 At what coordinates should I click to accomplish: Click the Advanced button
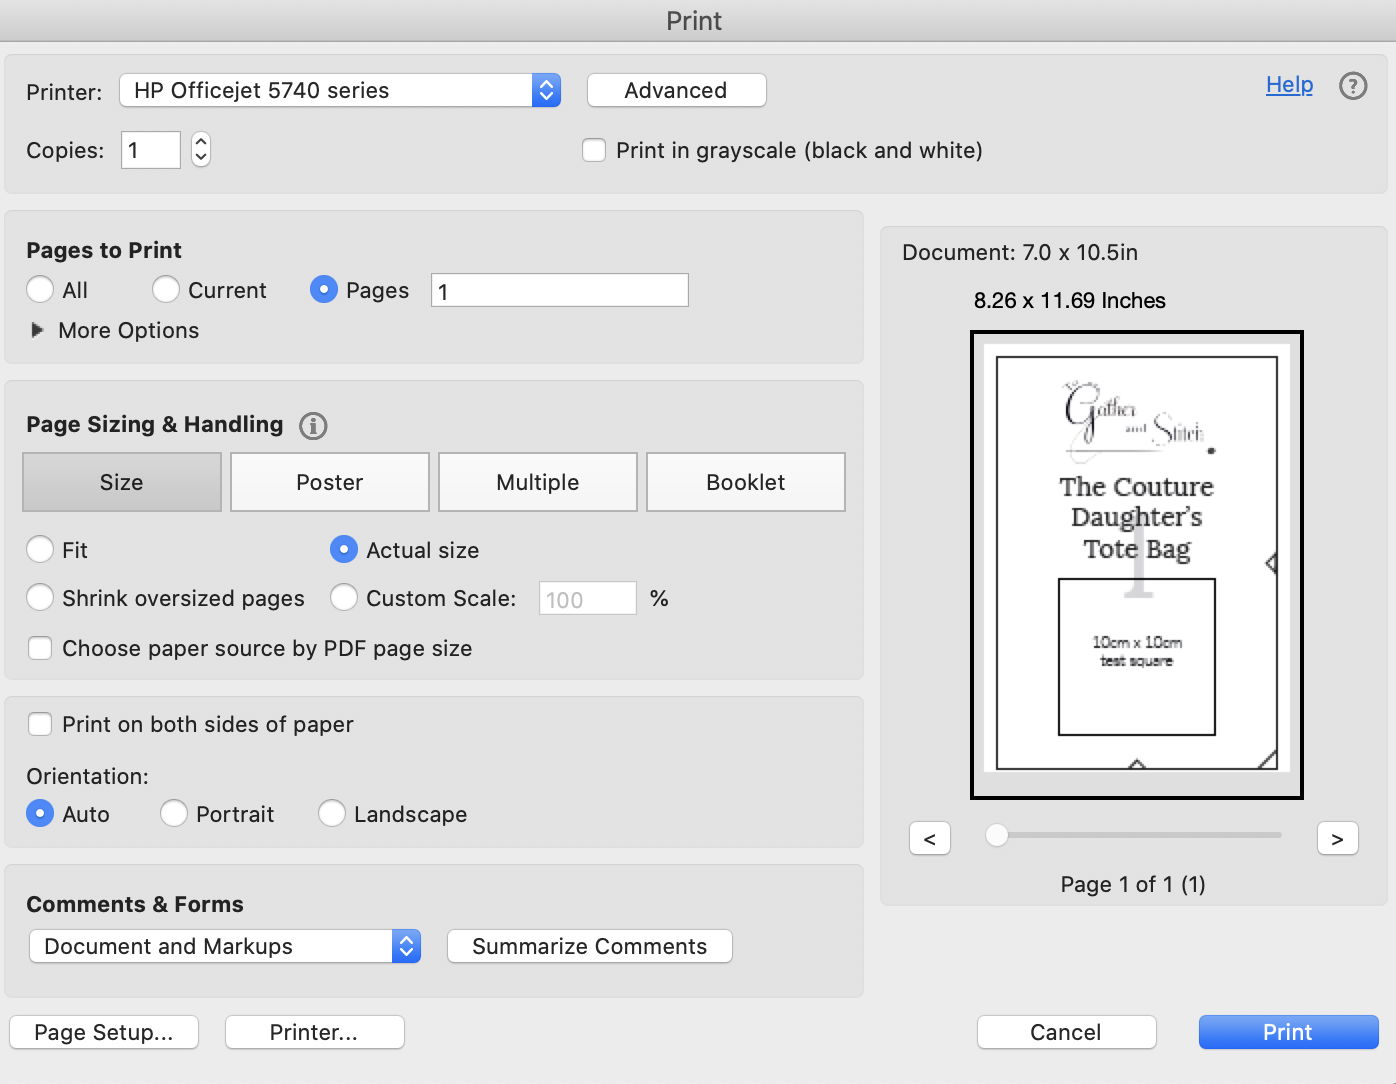point(677,90)
